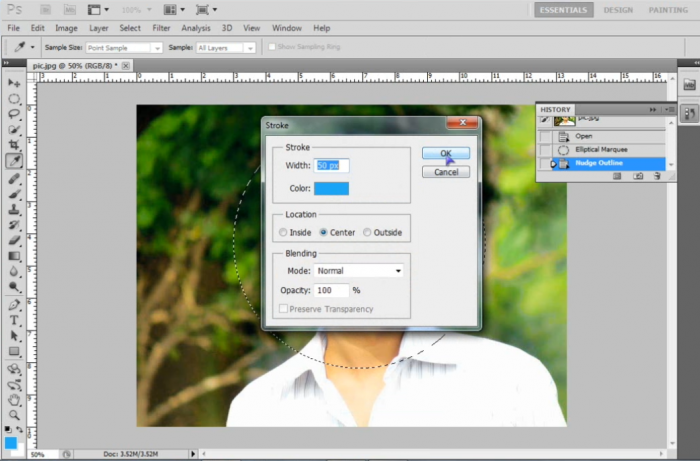
Task: Select the Center location option
Action: (x=324, y=233)
